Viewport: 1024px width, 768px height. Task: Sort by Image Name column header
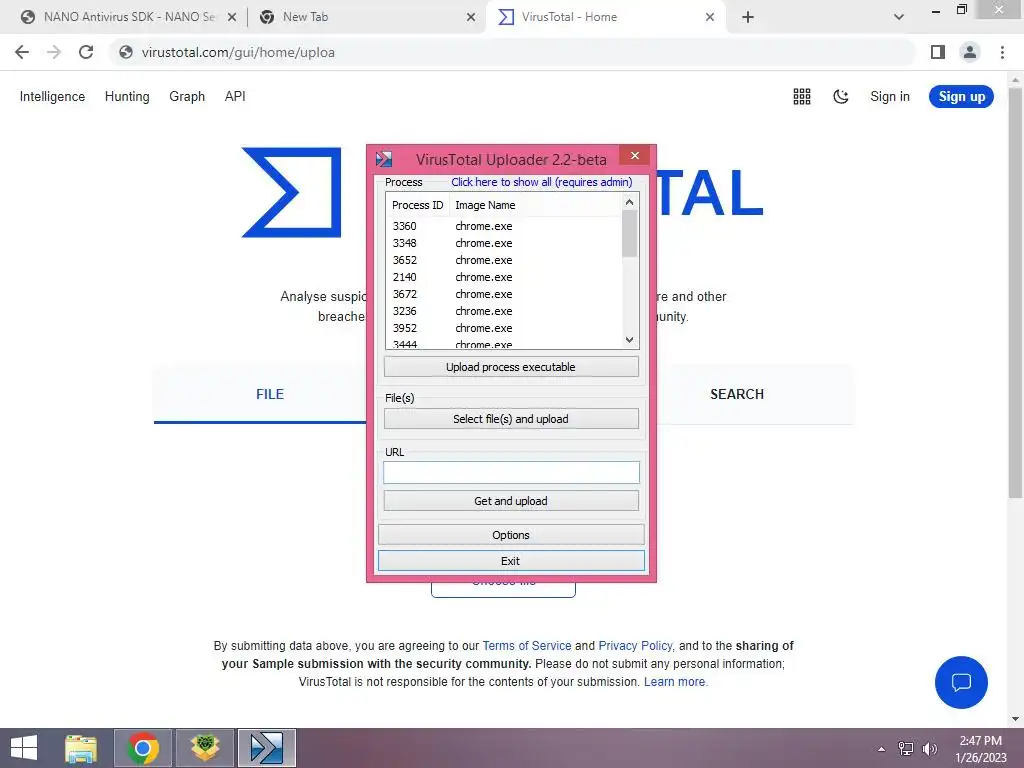point(485,205)
